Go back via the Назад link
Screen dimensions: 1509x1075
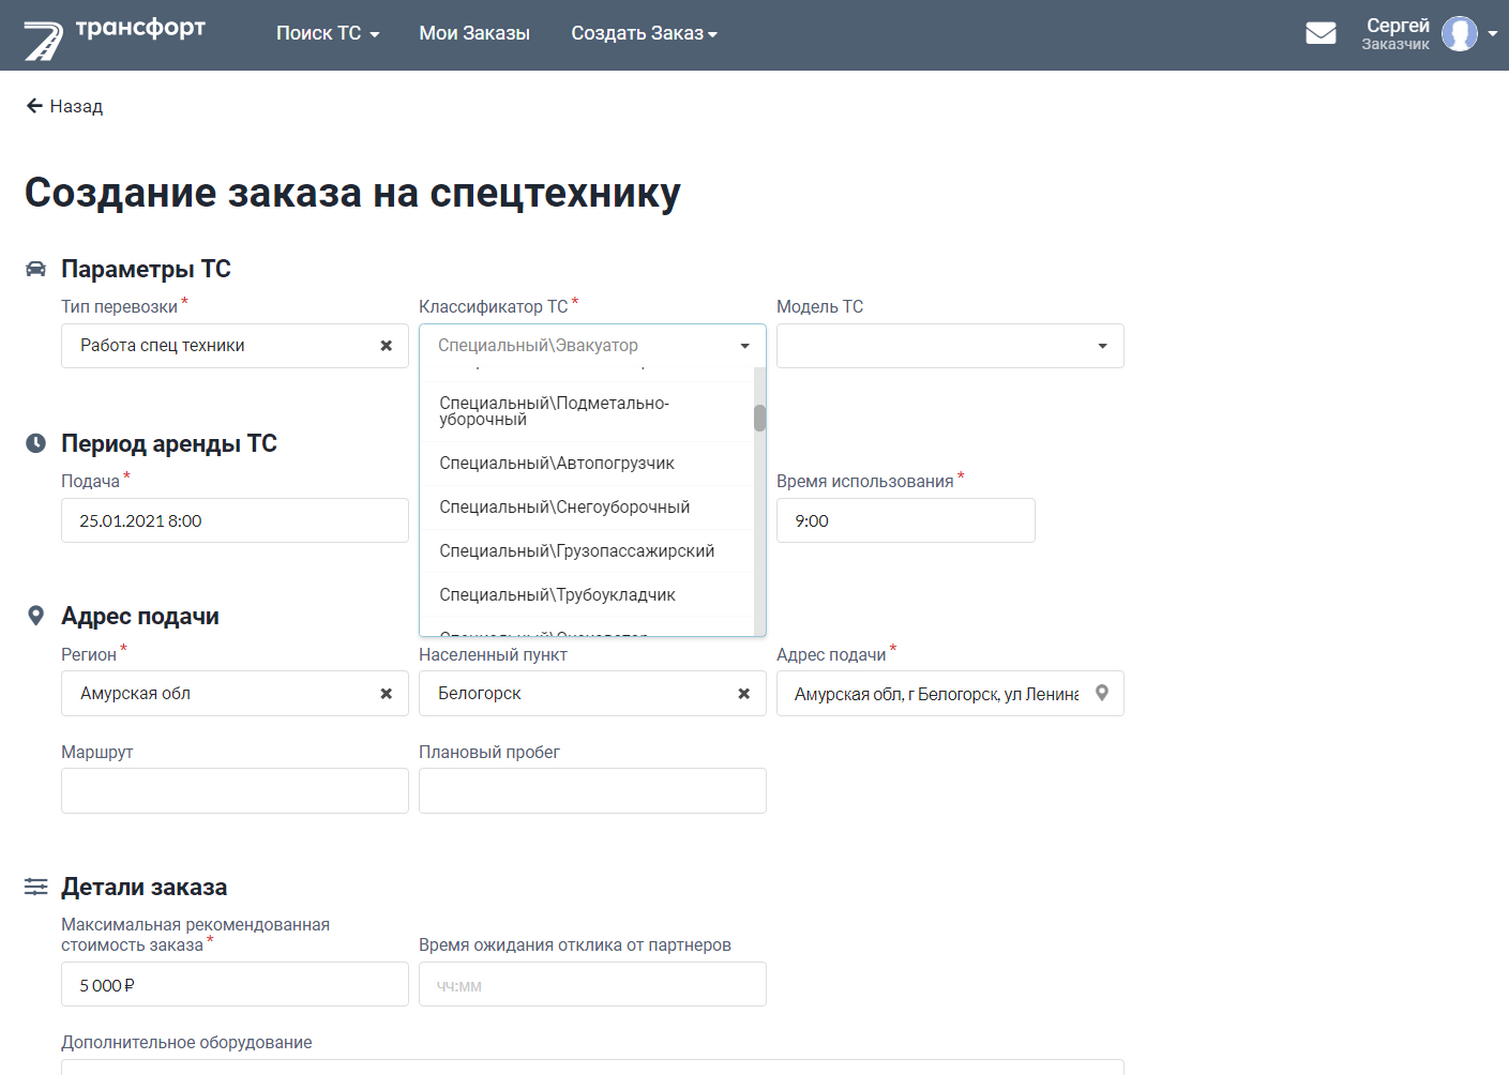pyautogui.click(x=76, y=106)
